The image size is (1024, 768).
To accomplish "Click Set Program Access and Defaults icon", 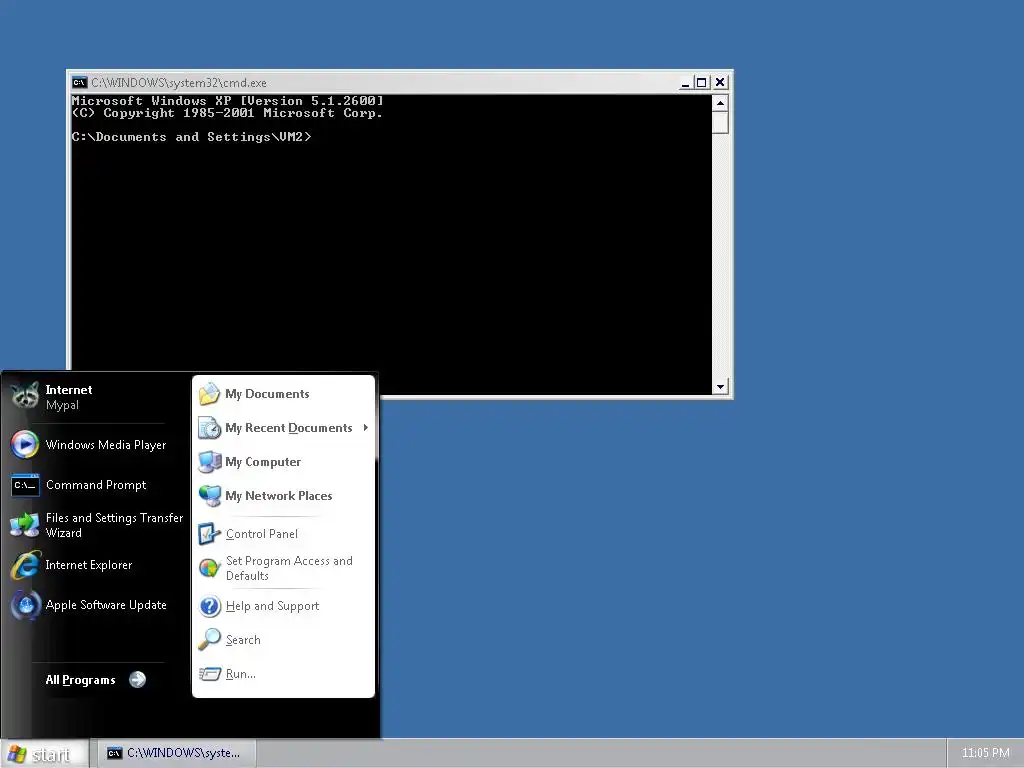I will (209, 568).
